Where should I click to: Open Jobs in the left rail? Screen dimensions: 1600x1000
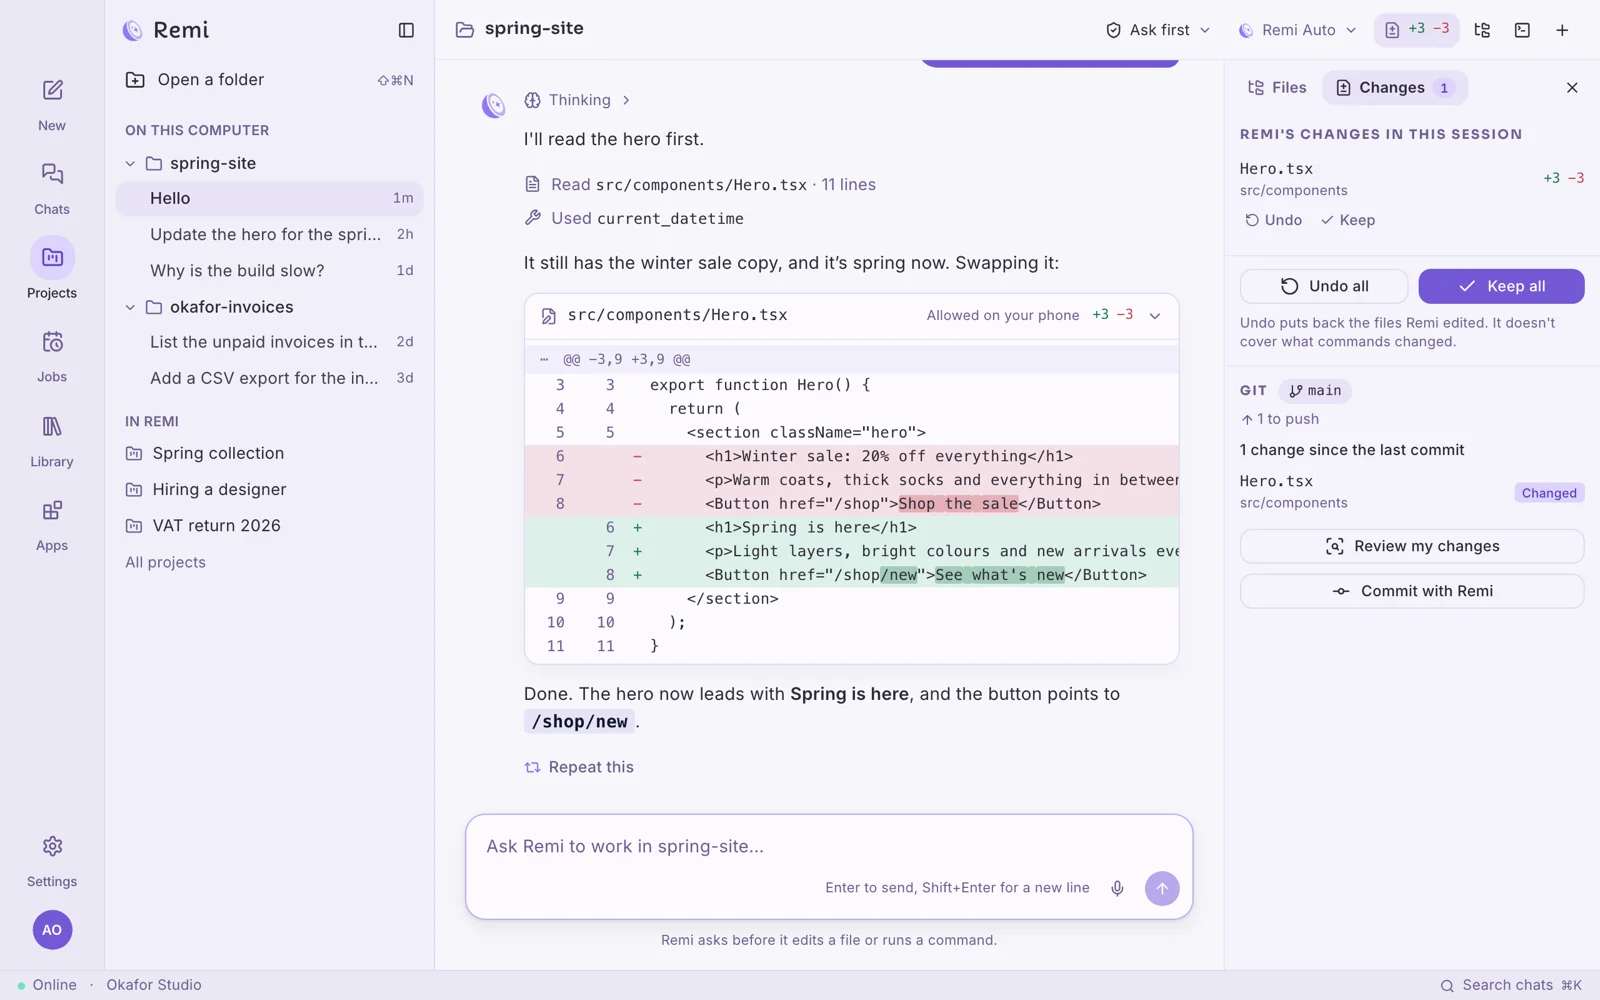tap(52, 356)
